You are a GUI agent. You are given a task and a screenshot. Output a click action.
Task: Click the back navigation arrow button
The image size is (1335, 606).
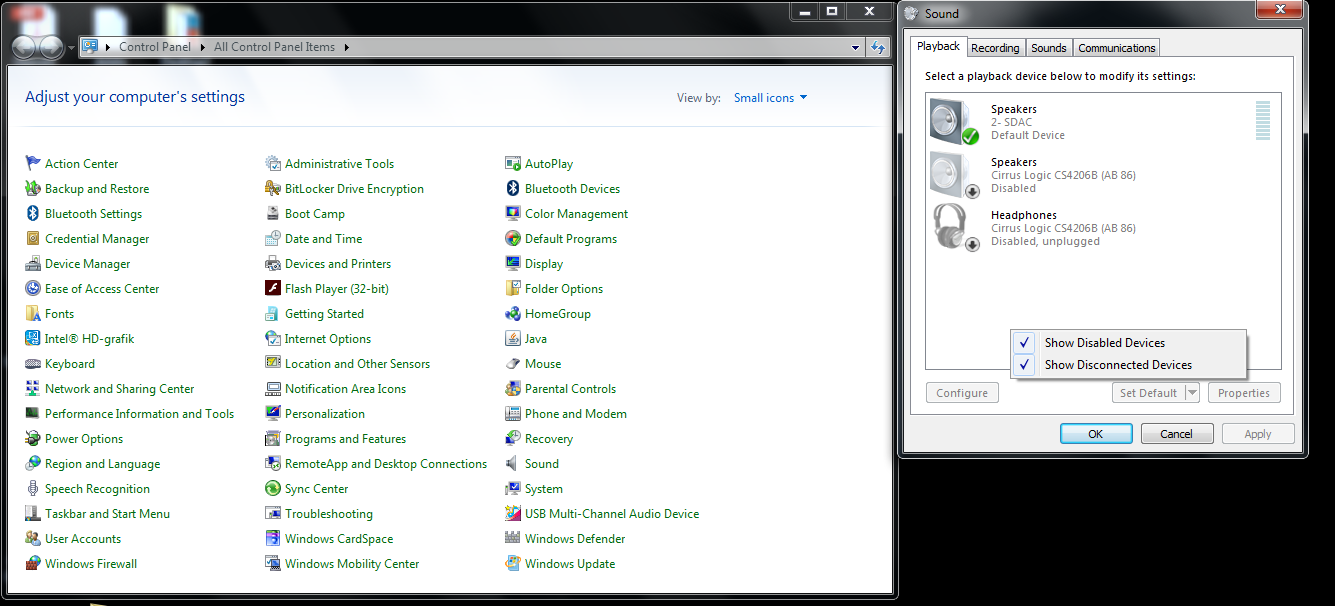coord(24,48)
